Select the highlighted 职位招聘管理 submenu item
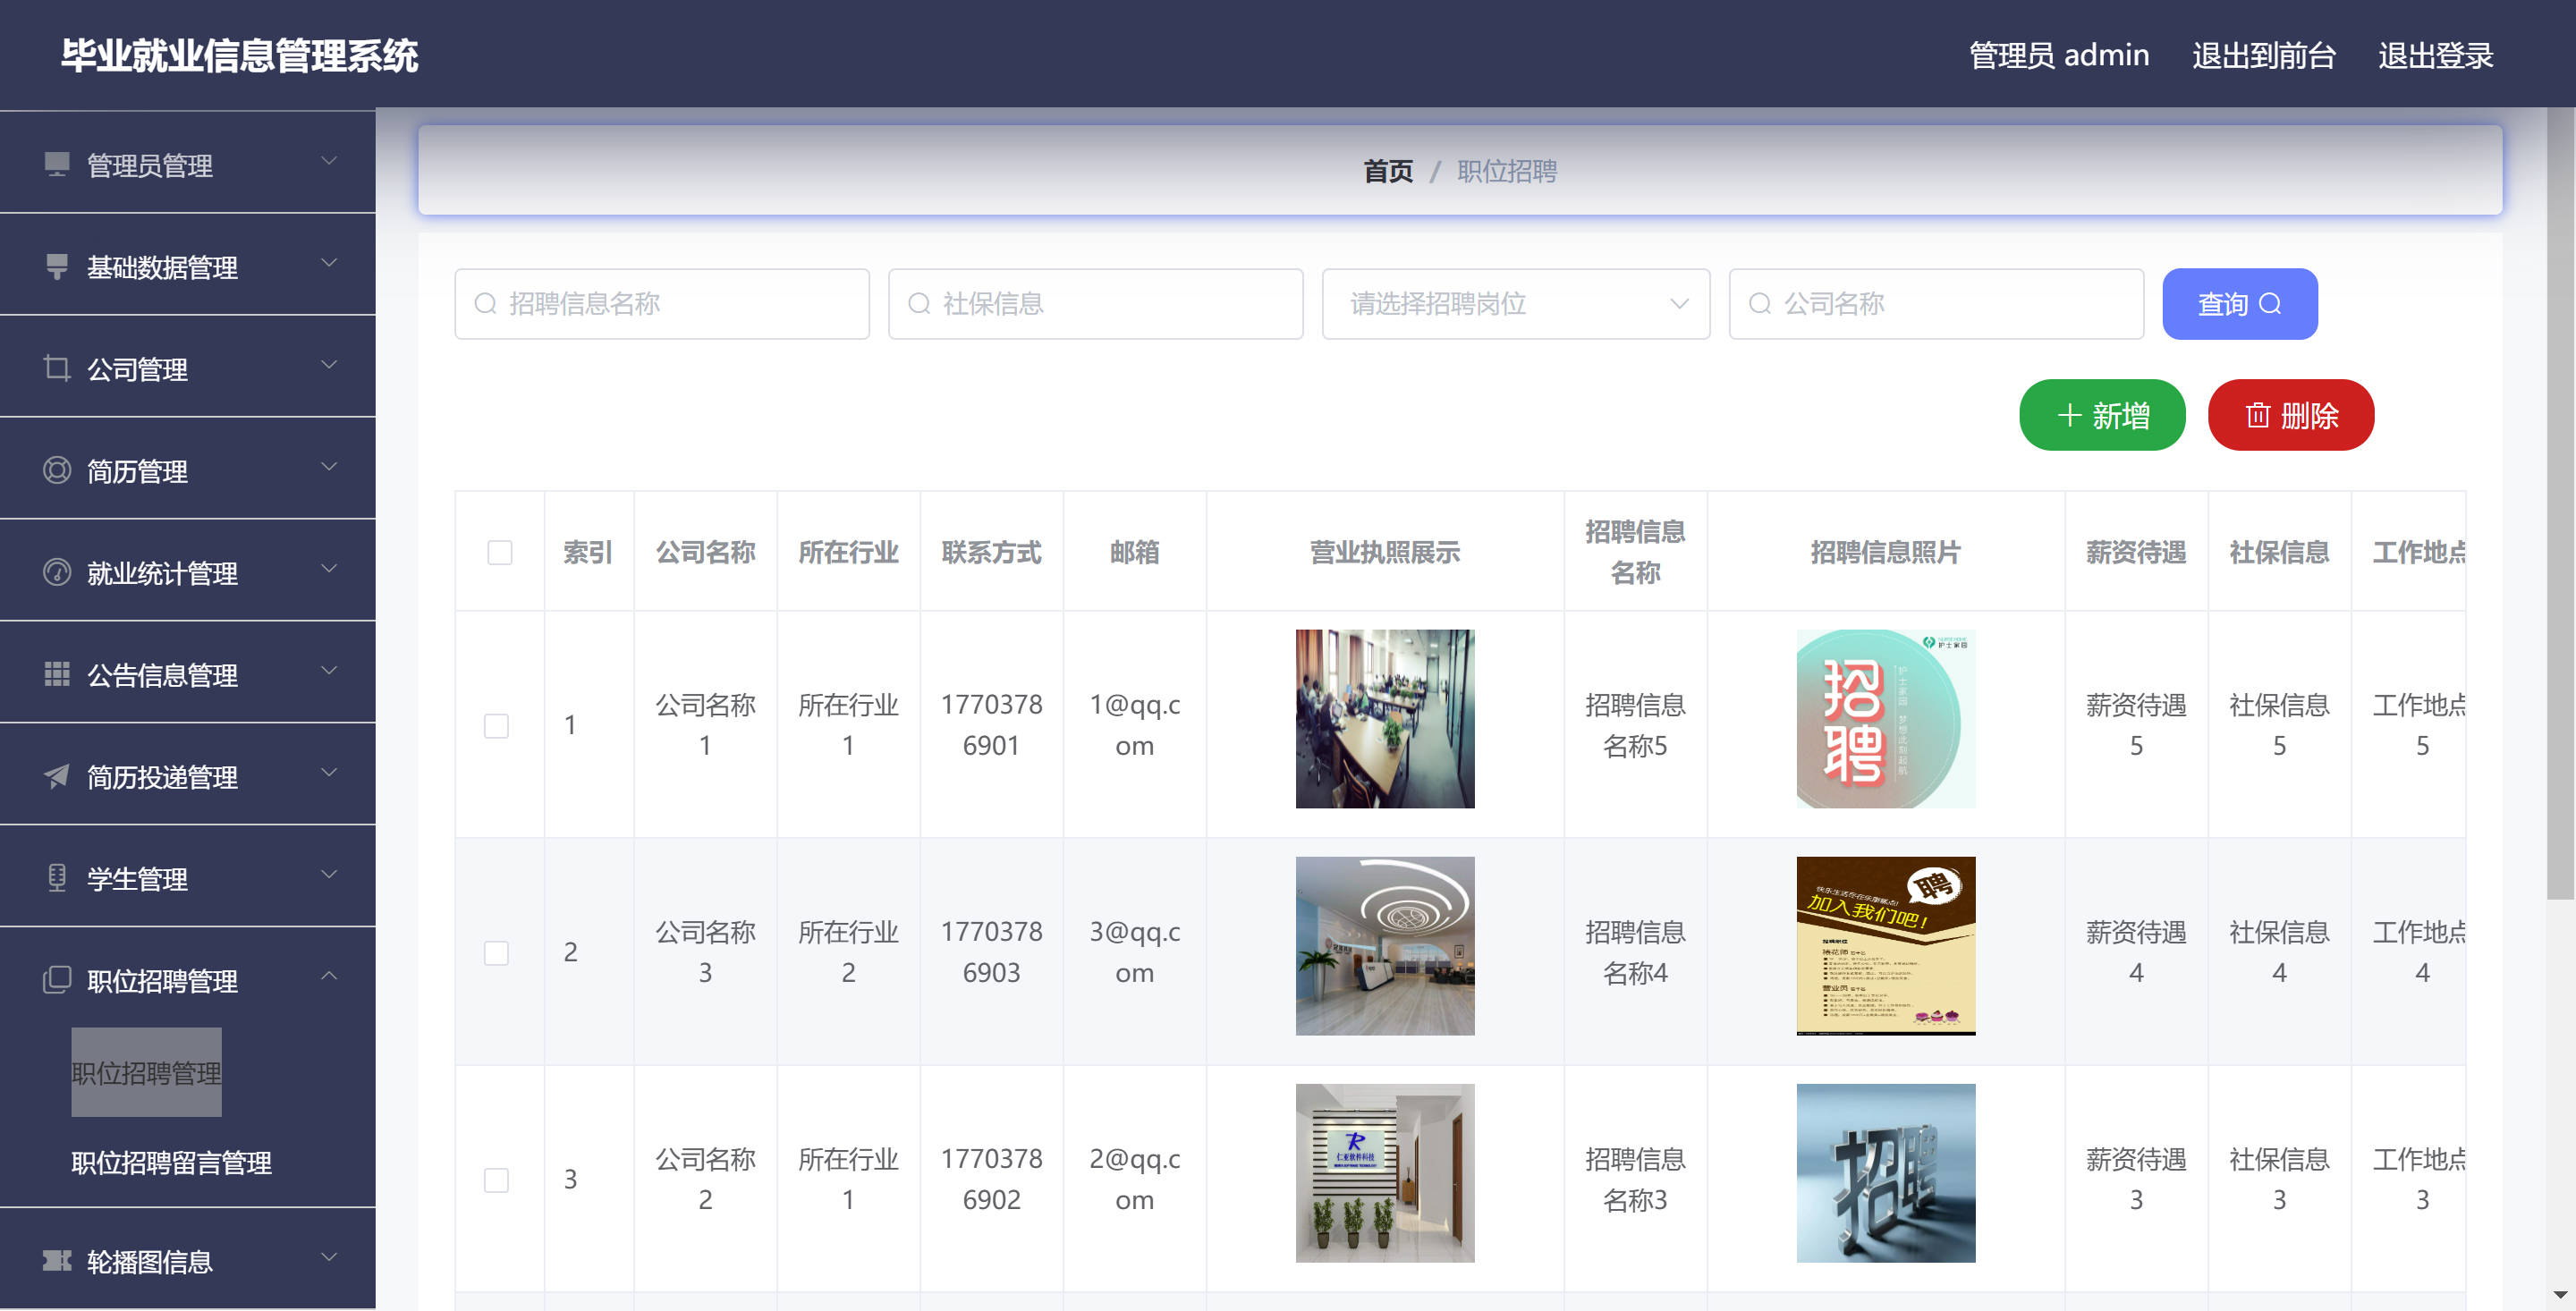Viewport: 2576px width, 1311px height. [x=146, y=1072]
